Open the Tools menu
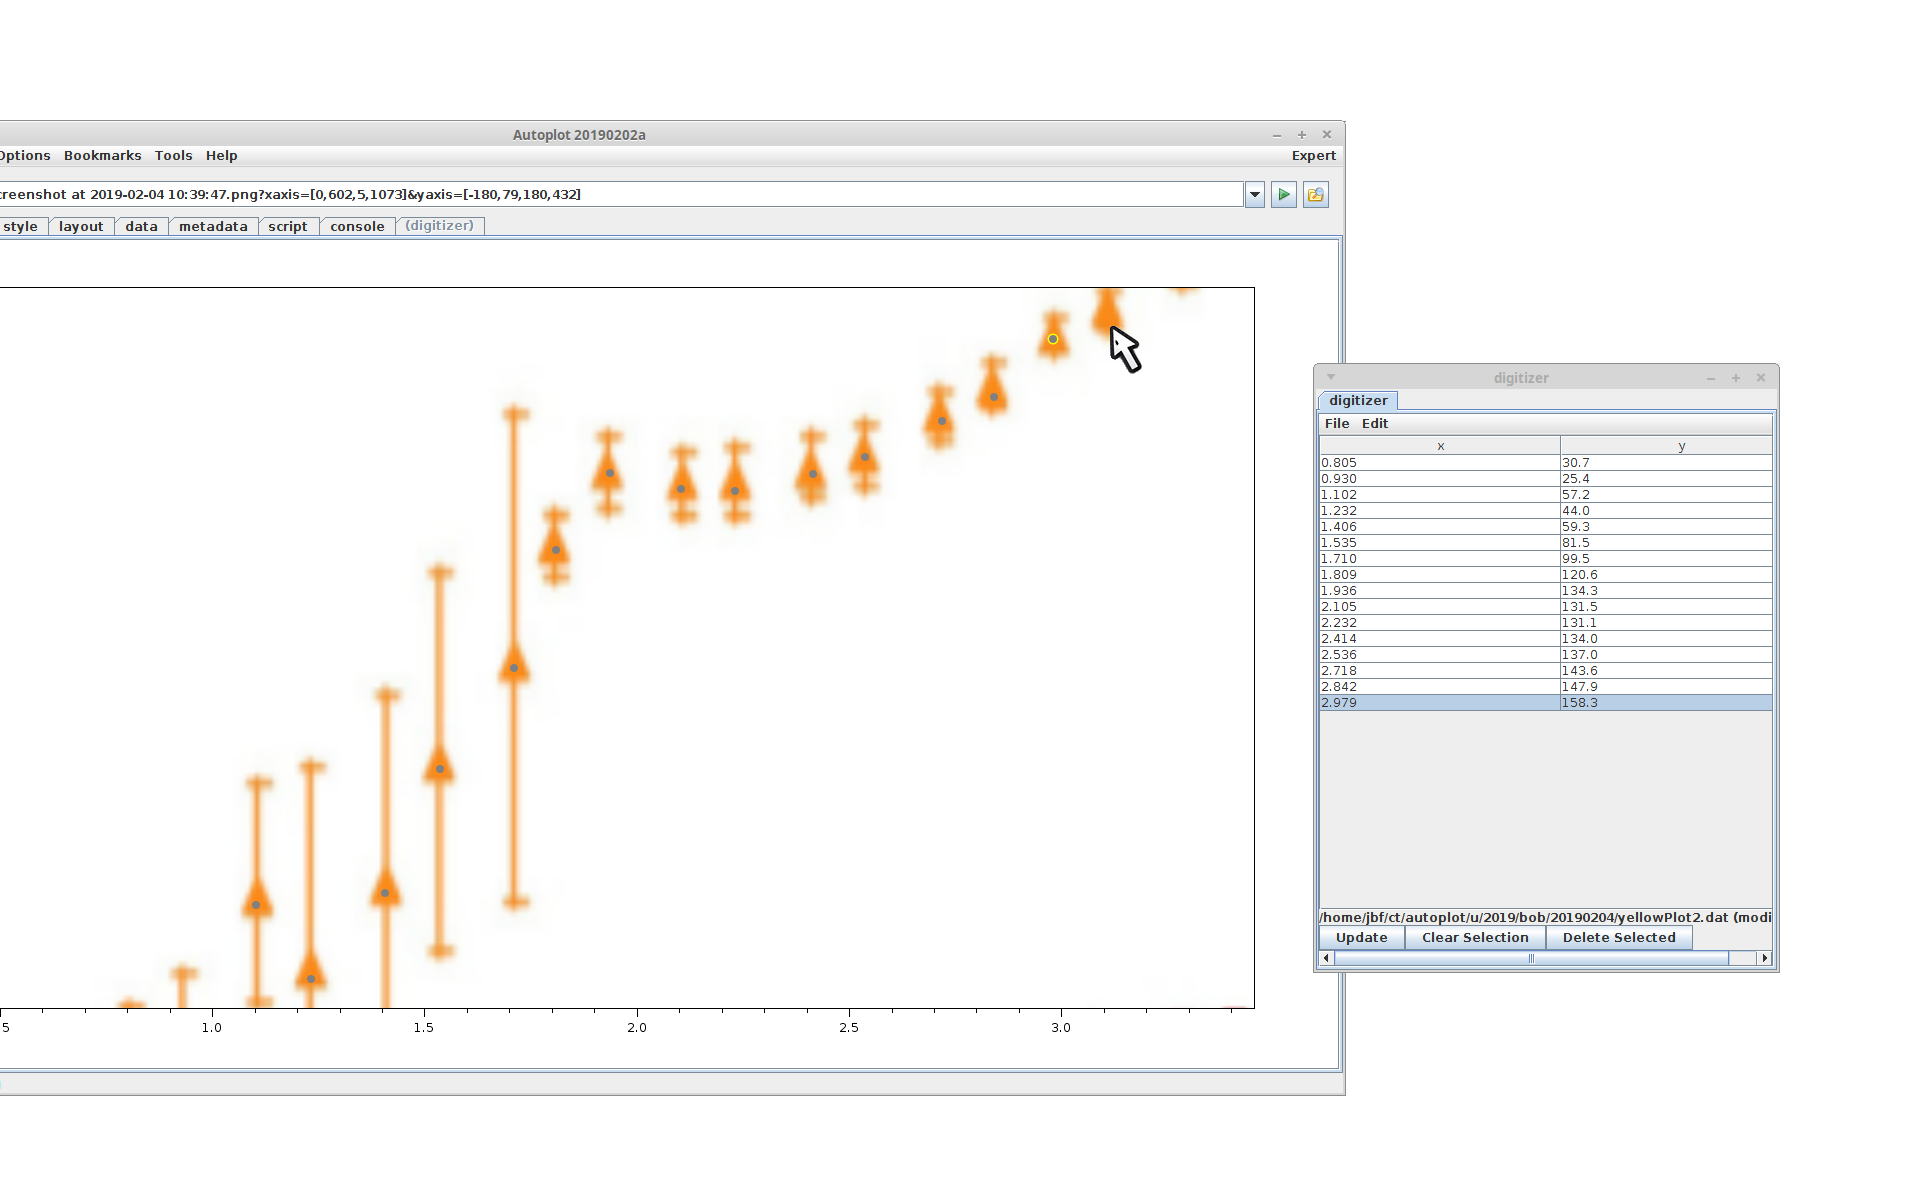Image resolution: width=1920 pixels, height=1200 pixels. tap(173, 156)
